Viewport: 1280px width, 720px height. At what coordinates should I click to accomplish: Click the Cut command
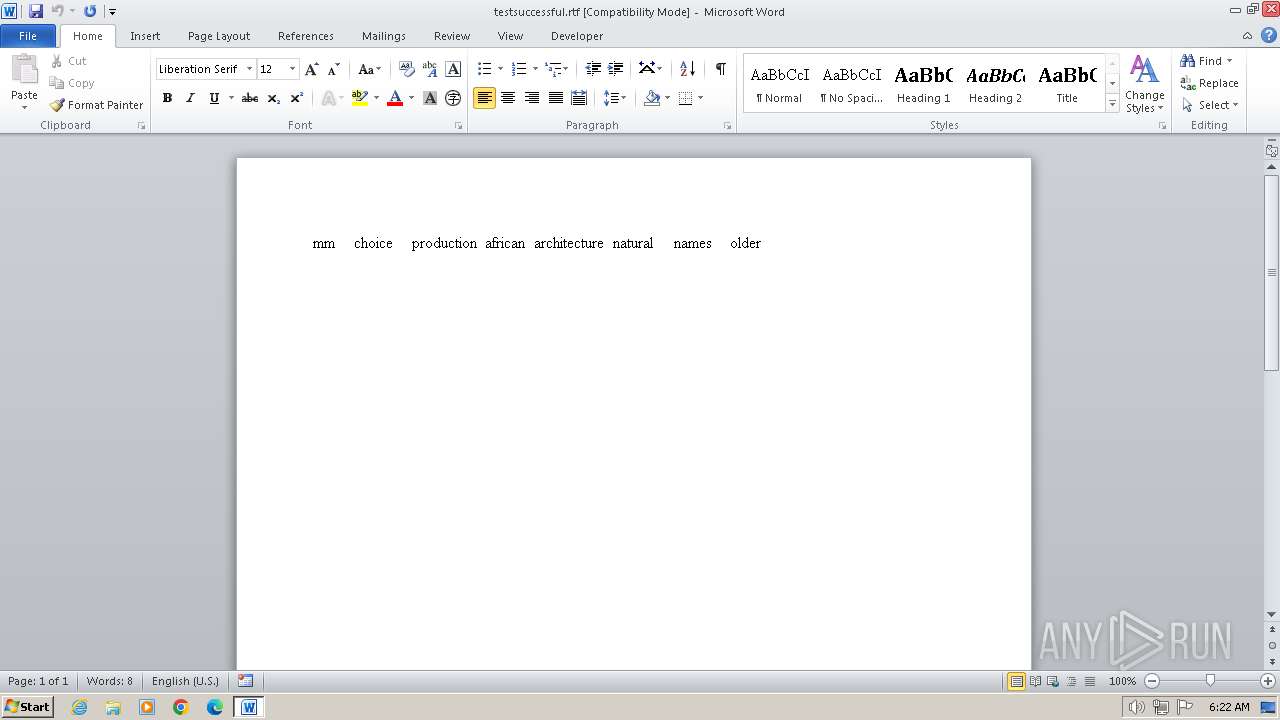click(x=69, y=61)
